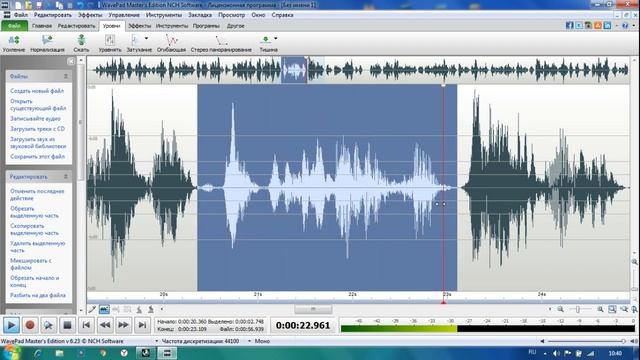Expand the Тишина dropdown arrow
The height and width of the screenshot is (360, 640).
click(x=276, y=39)
